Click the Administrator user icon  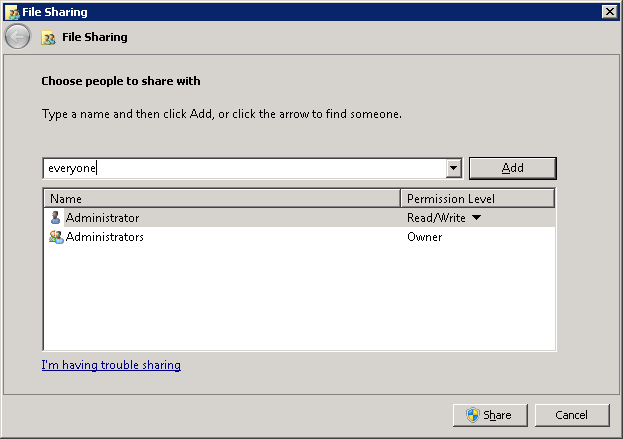click(x=55, y=218)
